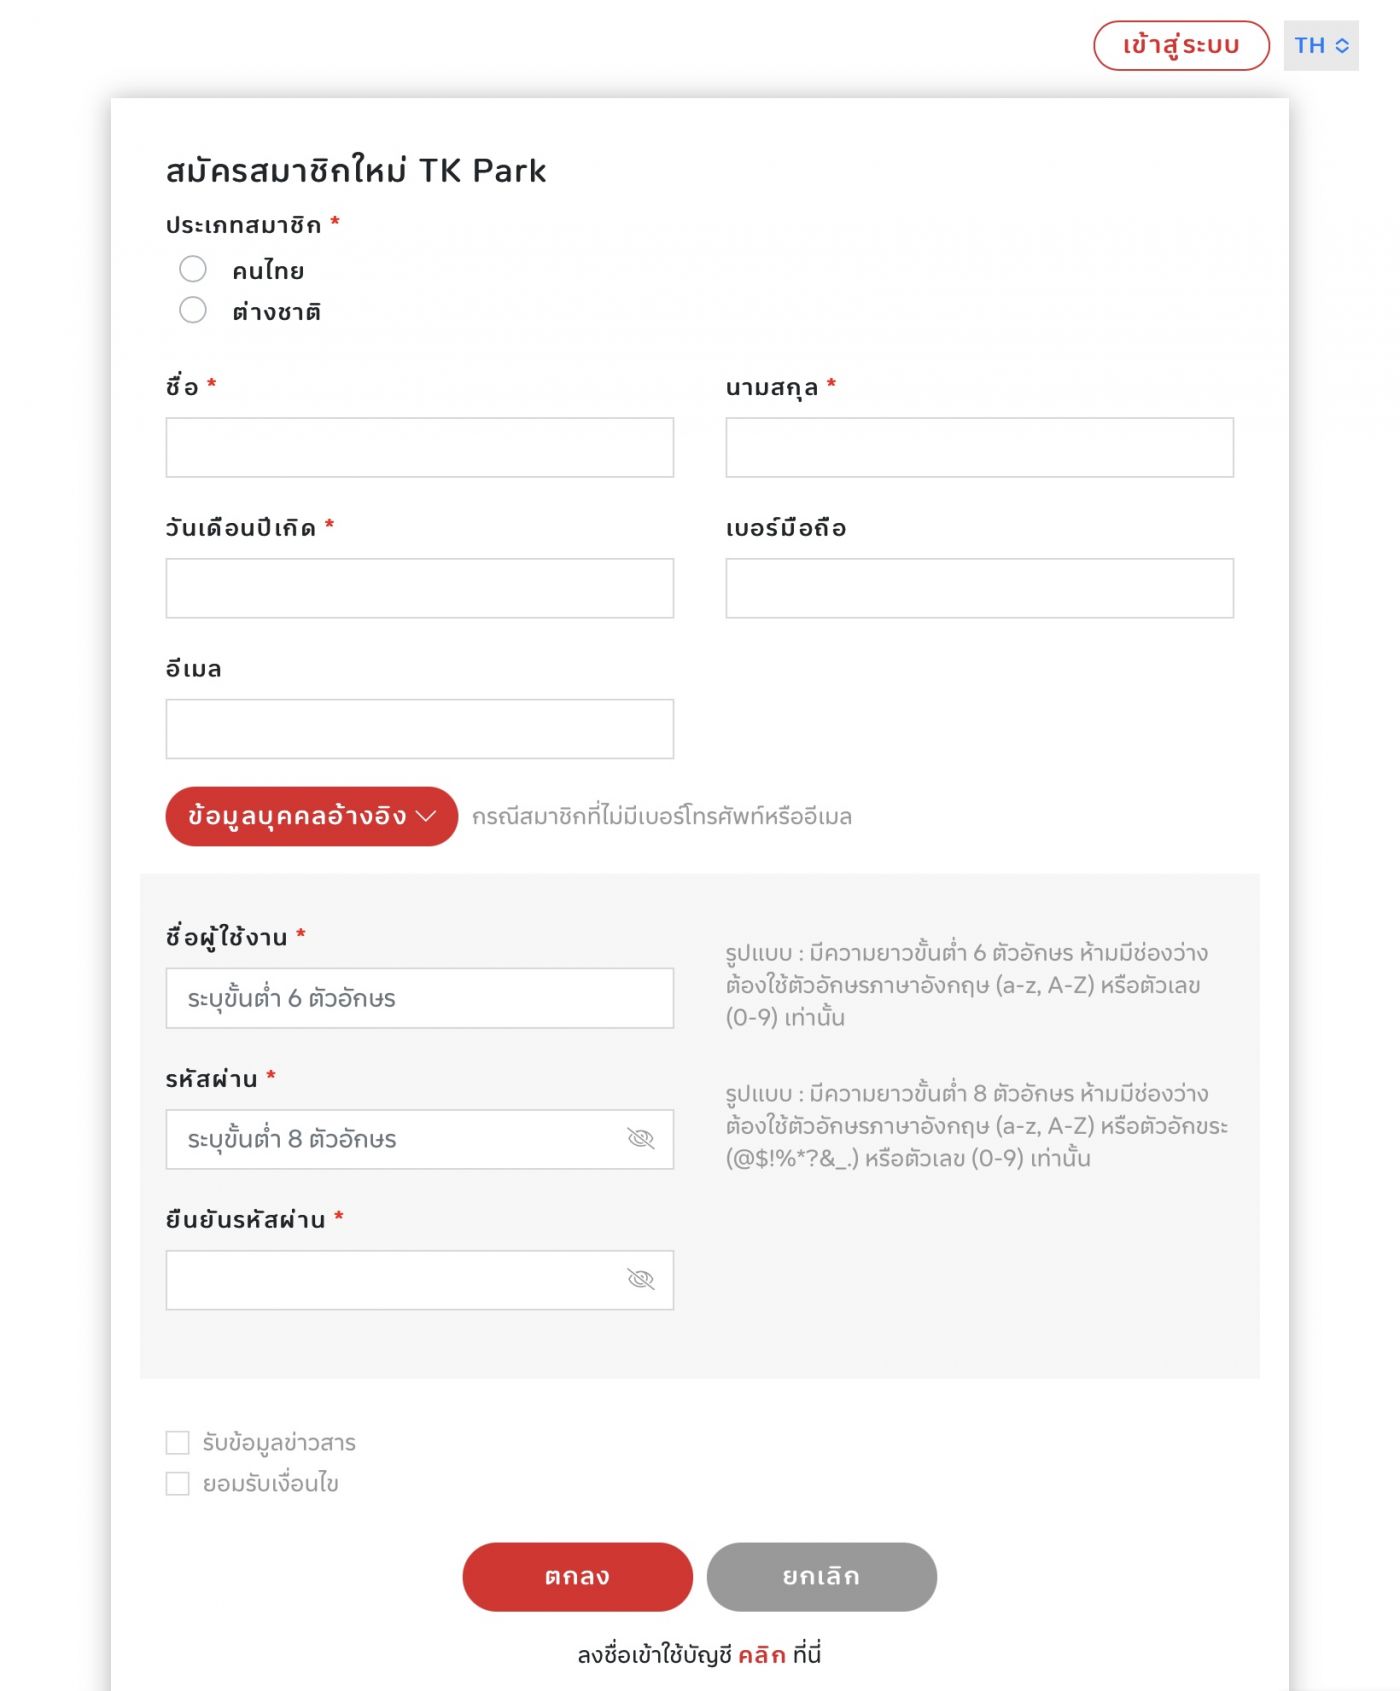Focus the อีเมล email input field
Image resolution: width=1400 pixels, height=1691 pixels.
click(x=419, y=729)
